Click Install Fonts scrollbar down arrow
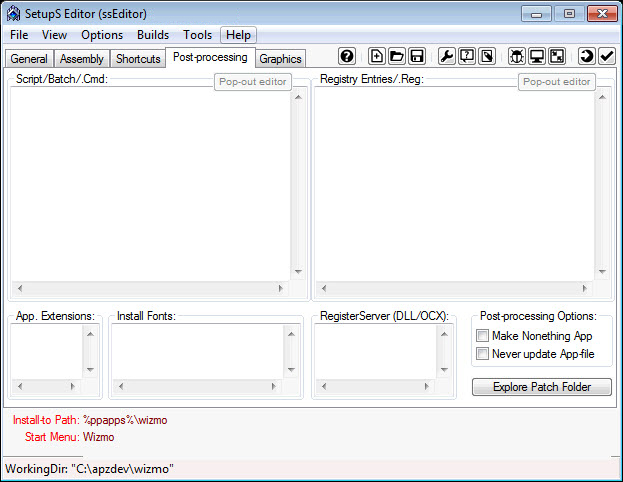 click(x=291, y=370)
